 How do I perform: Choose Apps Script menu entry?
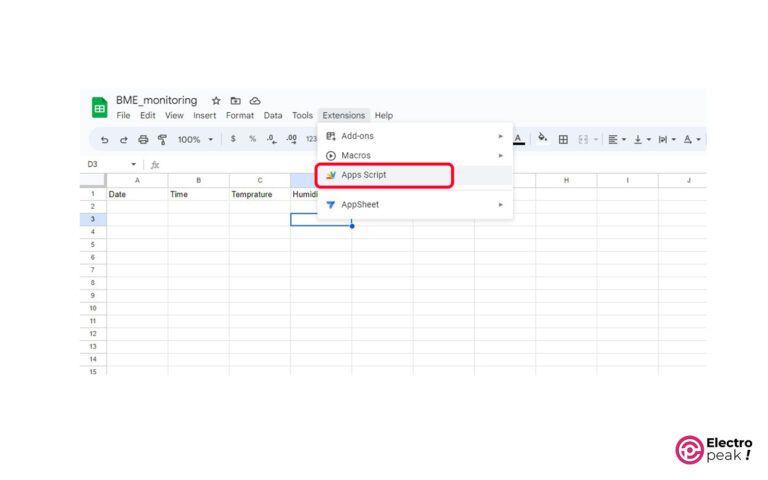(x=414, y=175)
